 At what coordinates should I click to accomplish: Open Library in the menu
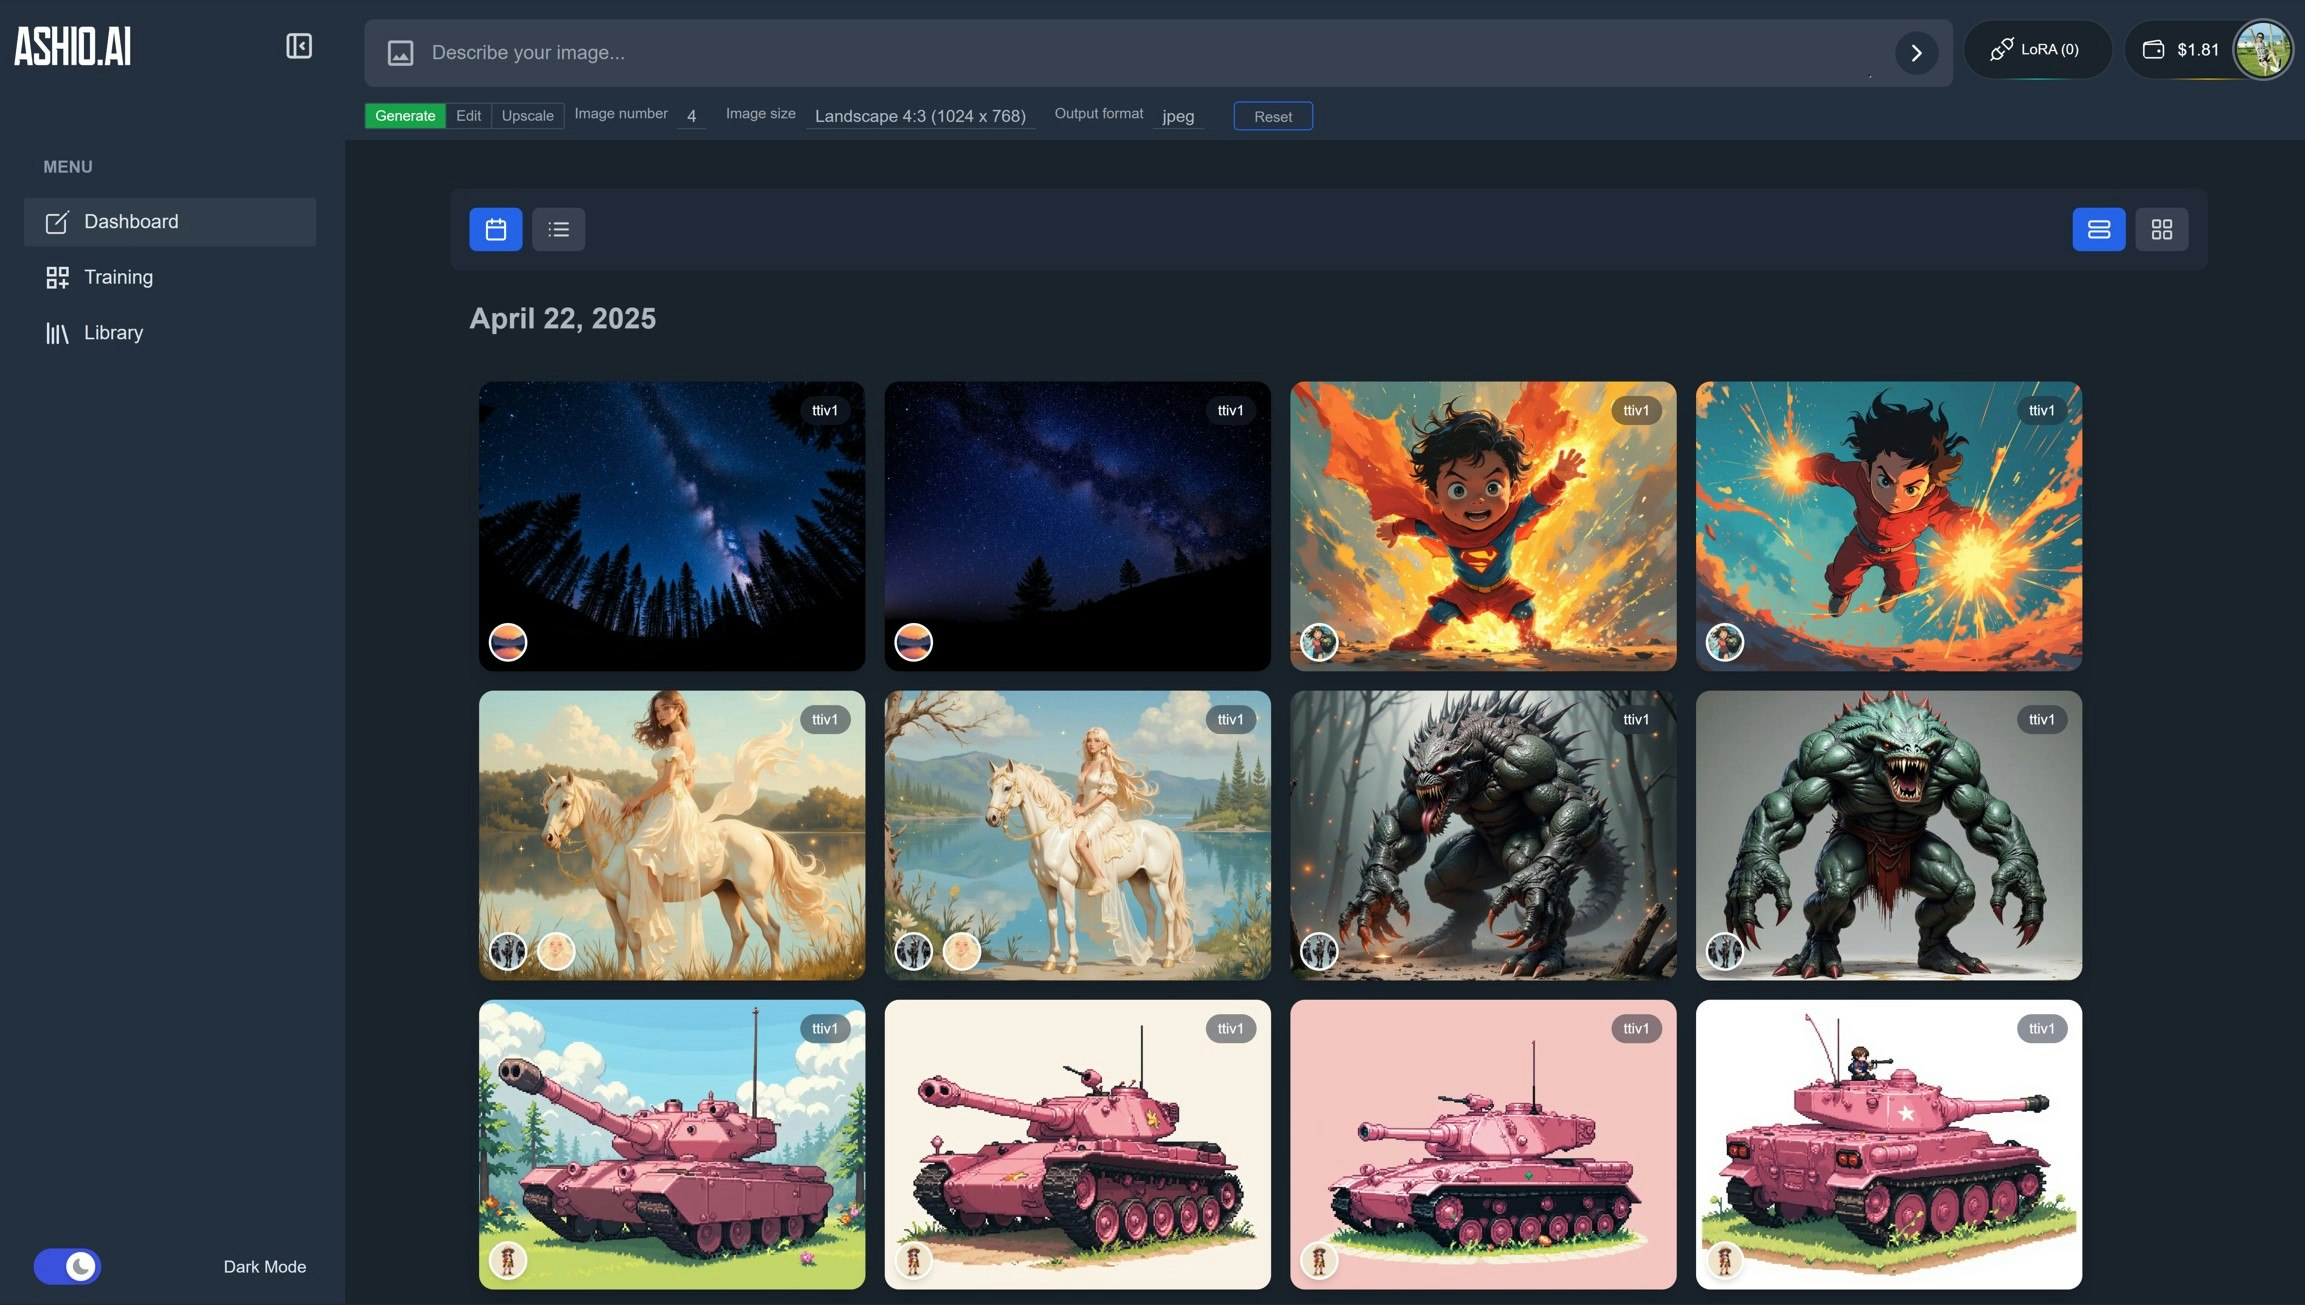pyautogui.click(x=113, y=333)
